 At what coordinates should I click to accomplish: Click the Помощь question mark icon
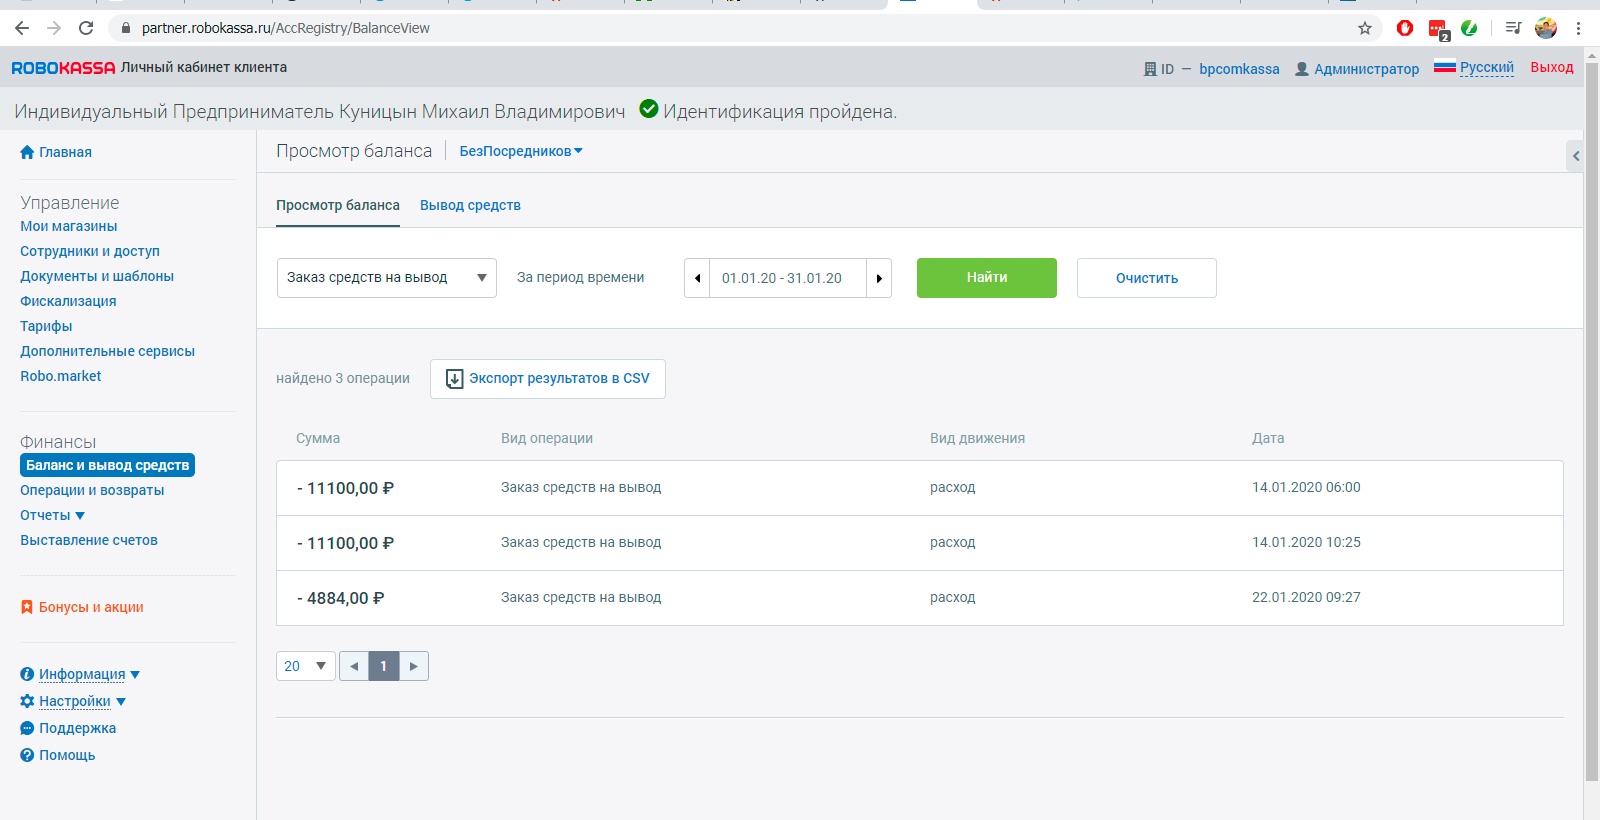pos(27,755)
